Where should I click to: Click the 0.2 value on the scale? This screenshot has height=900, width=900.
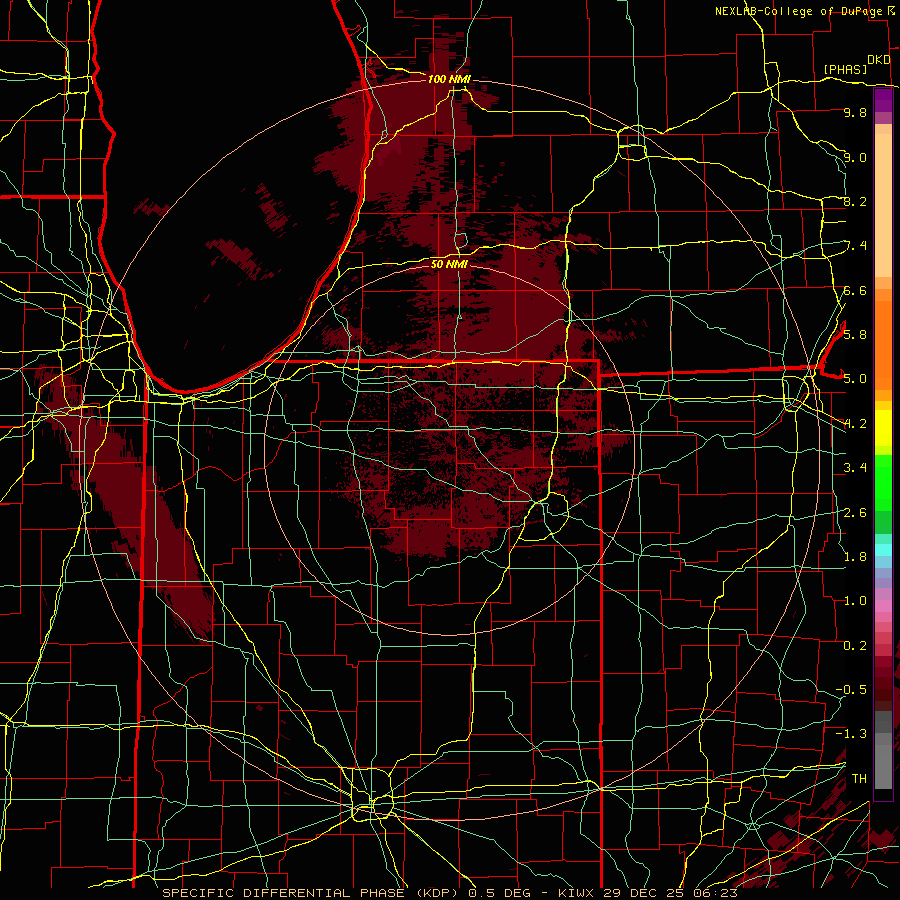point(855,646)
